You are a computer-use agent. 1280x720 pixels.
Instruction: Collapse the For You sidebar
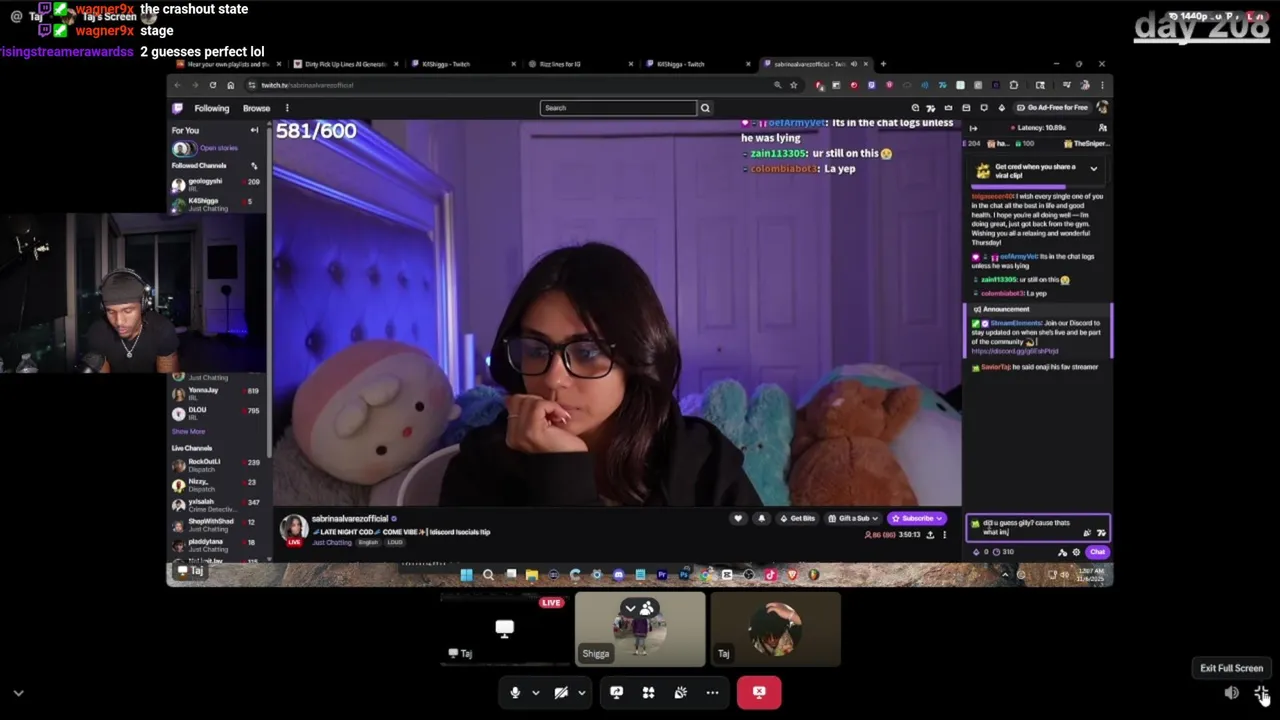tap(254, 130)
